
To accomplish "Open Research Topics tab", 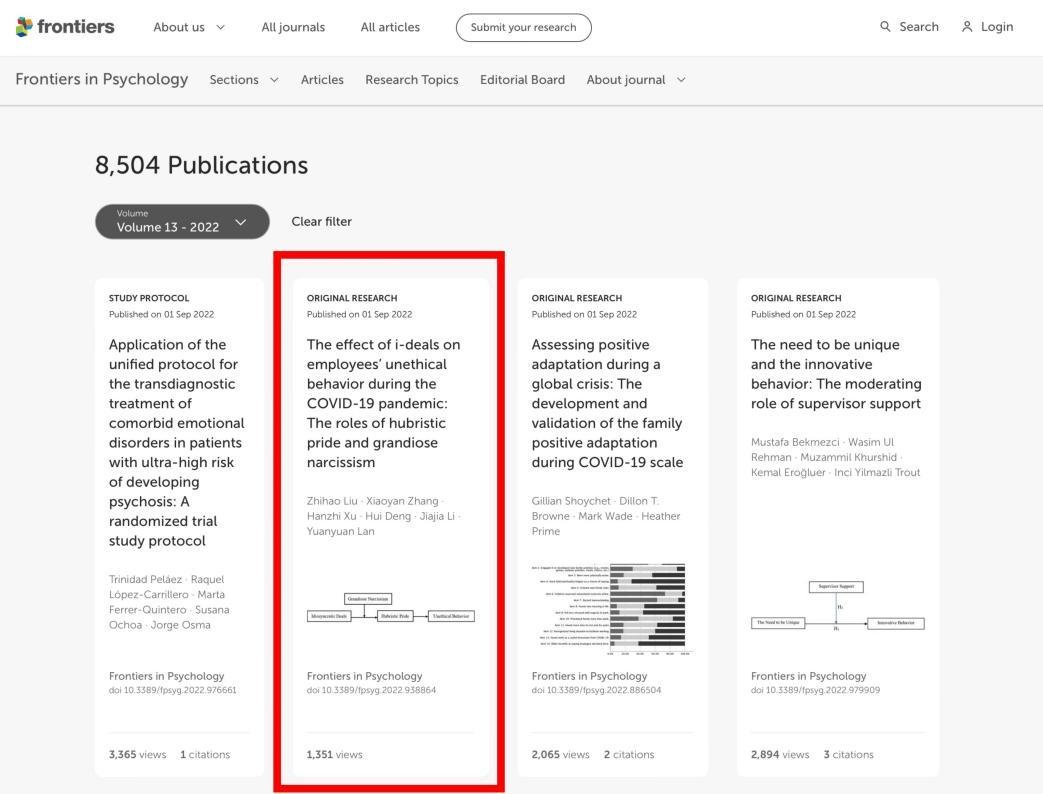I will [412, 80].
